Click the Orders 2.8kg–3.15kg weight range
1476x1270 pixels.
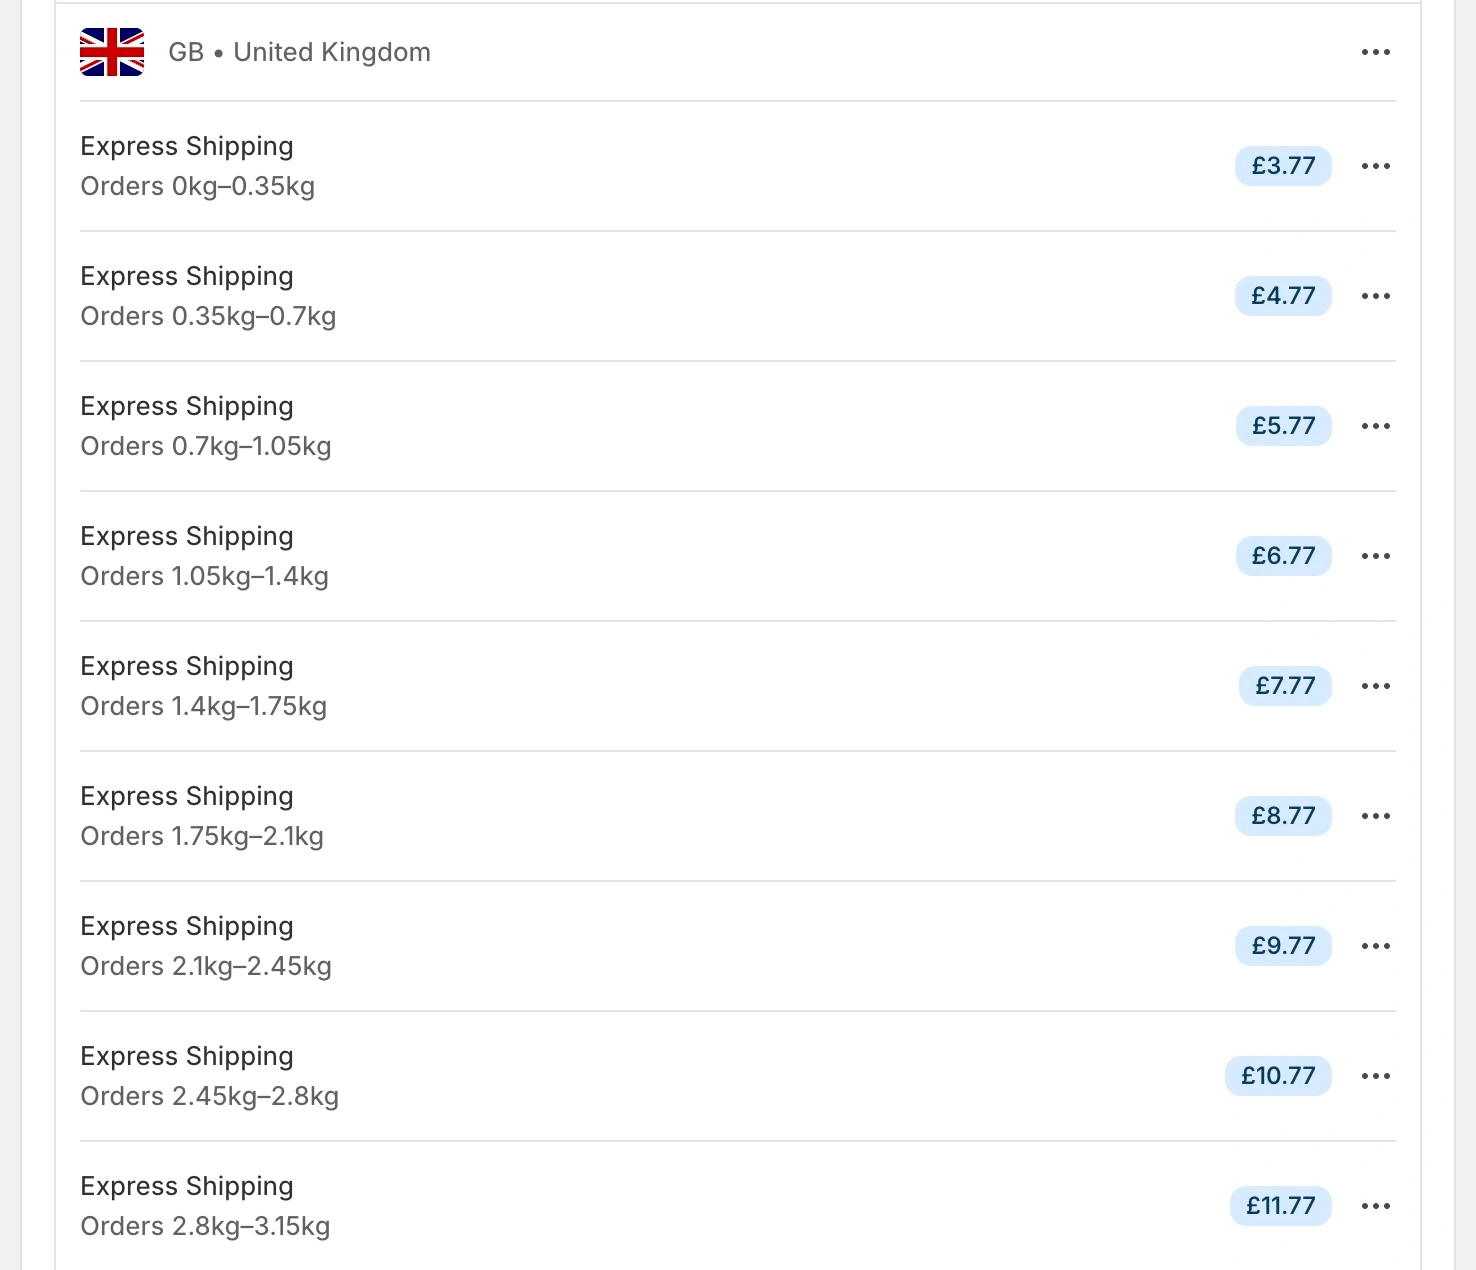(204, 1226)
